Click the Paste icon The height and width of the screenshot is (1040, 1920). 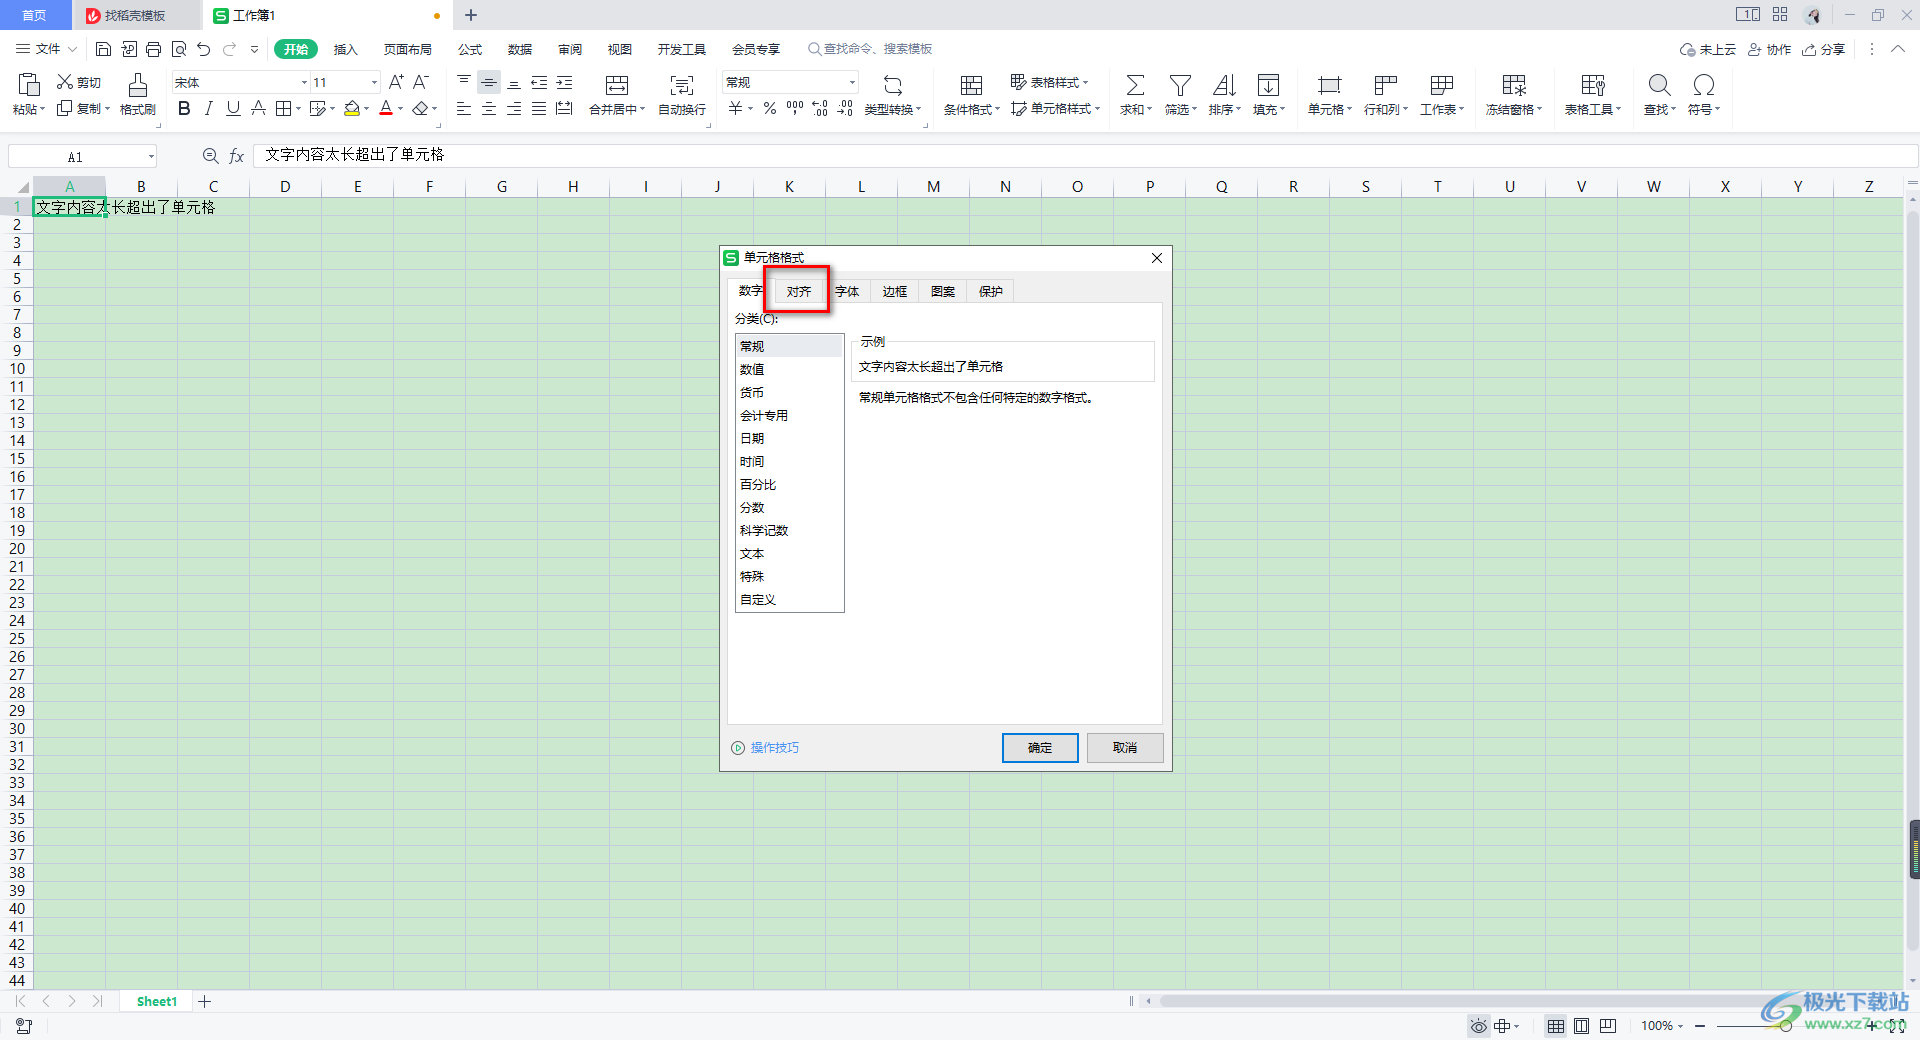29,84
